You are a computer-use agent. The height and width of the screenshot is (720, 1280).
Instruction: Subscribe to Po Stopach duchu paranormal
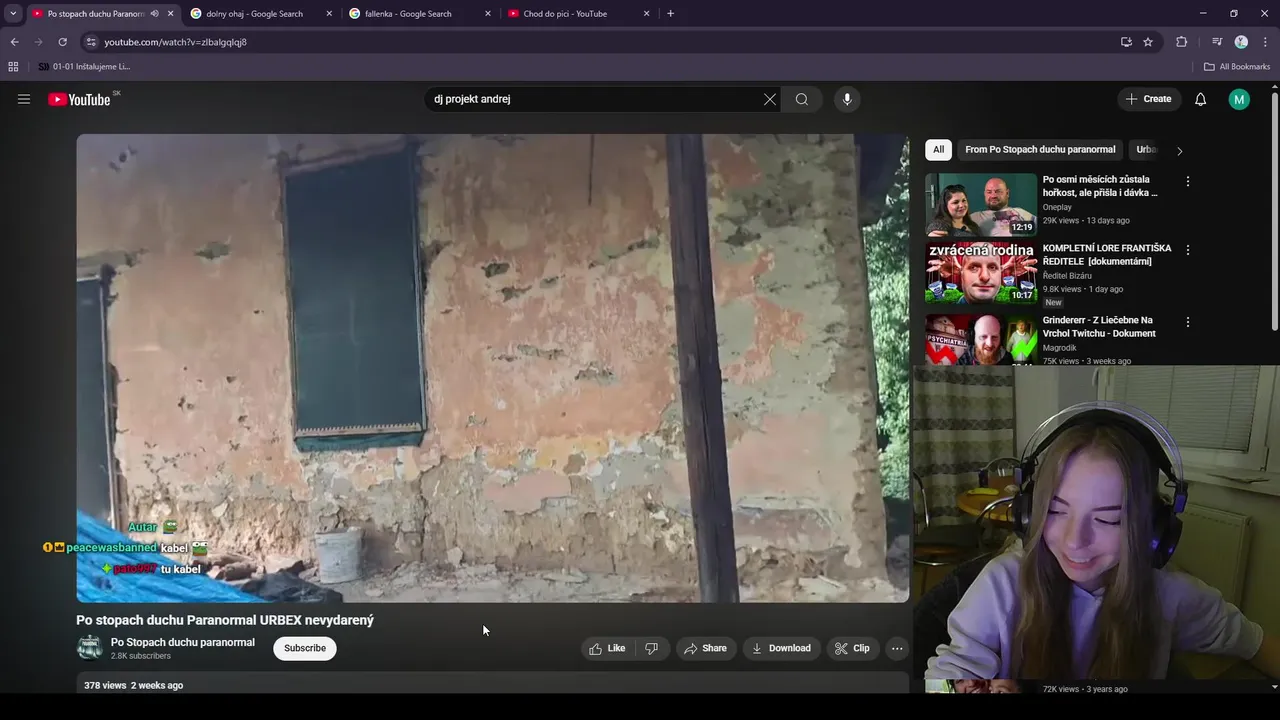[305, 648]
